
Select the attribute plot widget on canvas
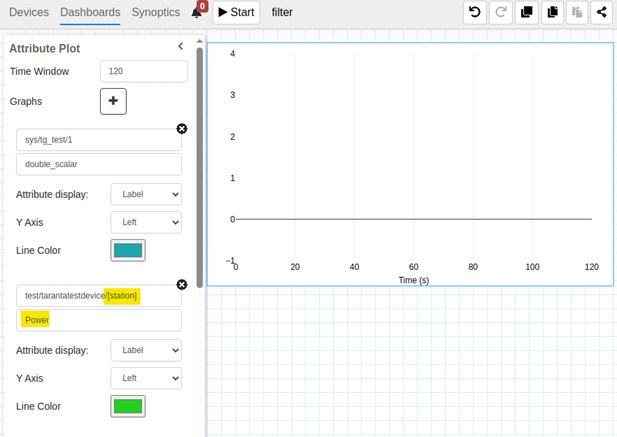410,164
